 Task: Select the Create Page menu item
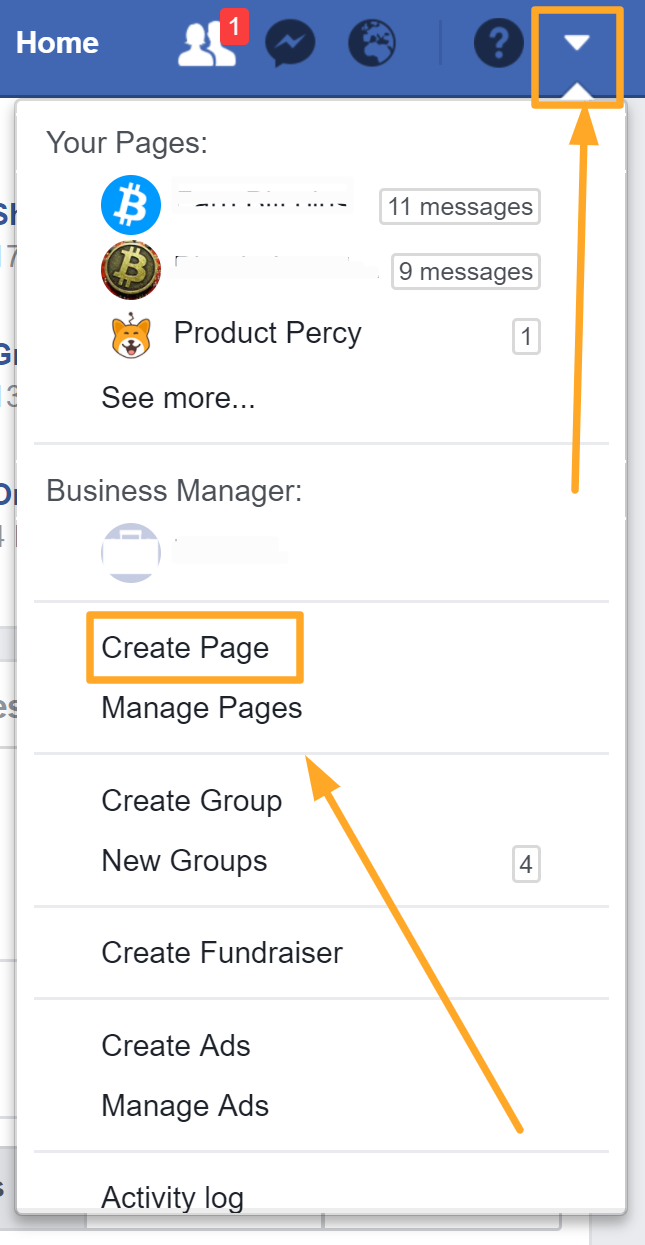[x=185, y=648]
